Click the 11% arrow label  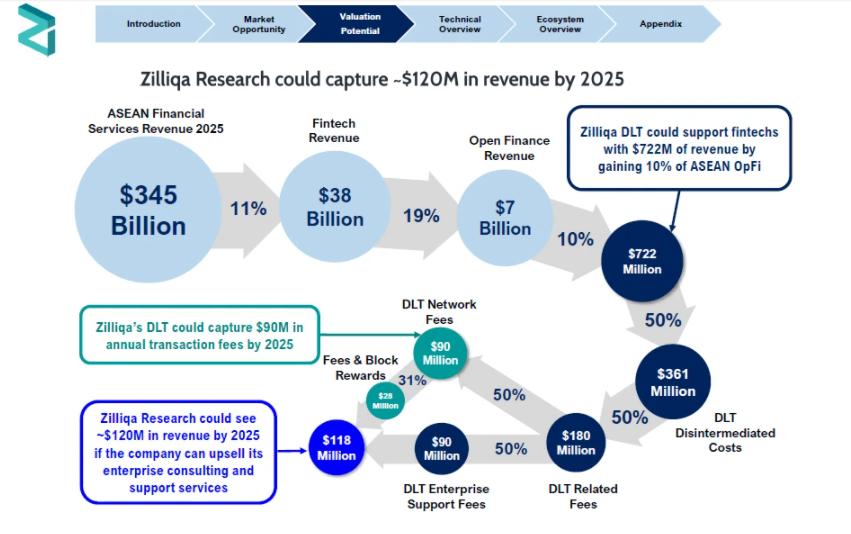[x=248, y=209]
